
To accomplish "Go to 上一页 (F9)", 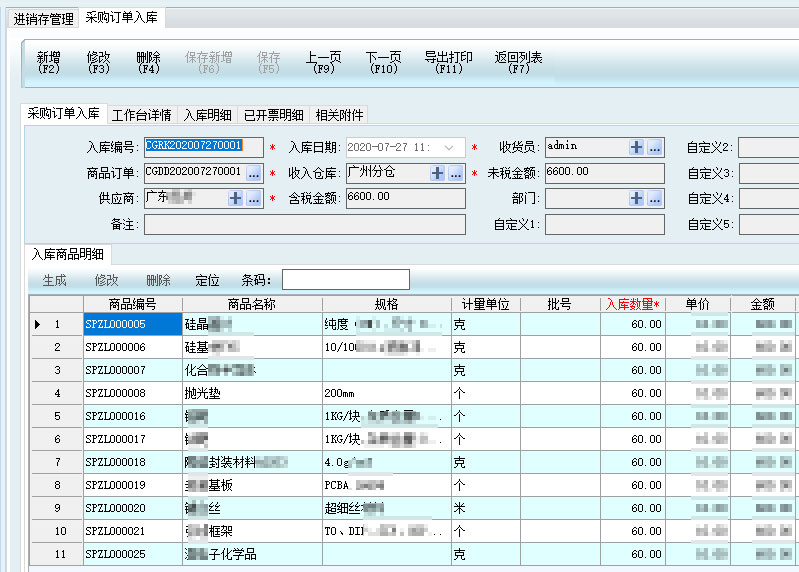I will pyautogui.click(x=324, y=63).
